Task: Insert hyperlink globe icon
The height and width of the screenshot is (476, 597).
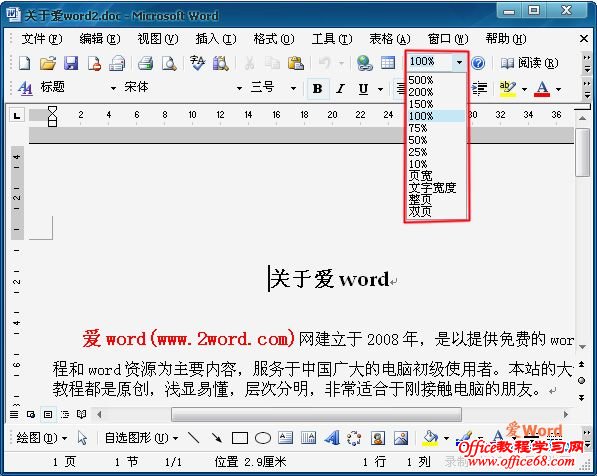Action: tap(365, 63)
